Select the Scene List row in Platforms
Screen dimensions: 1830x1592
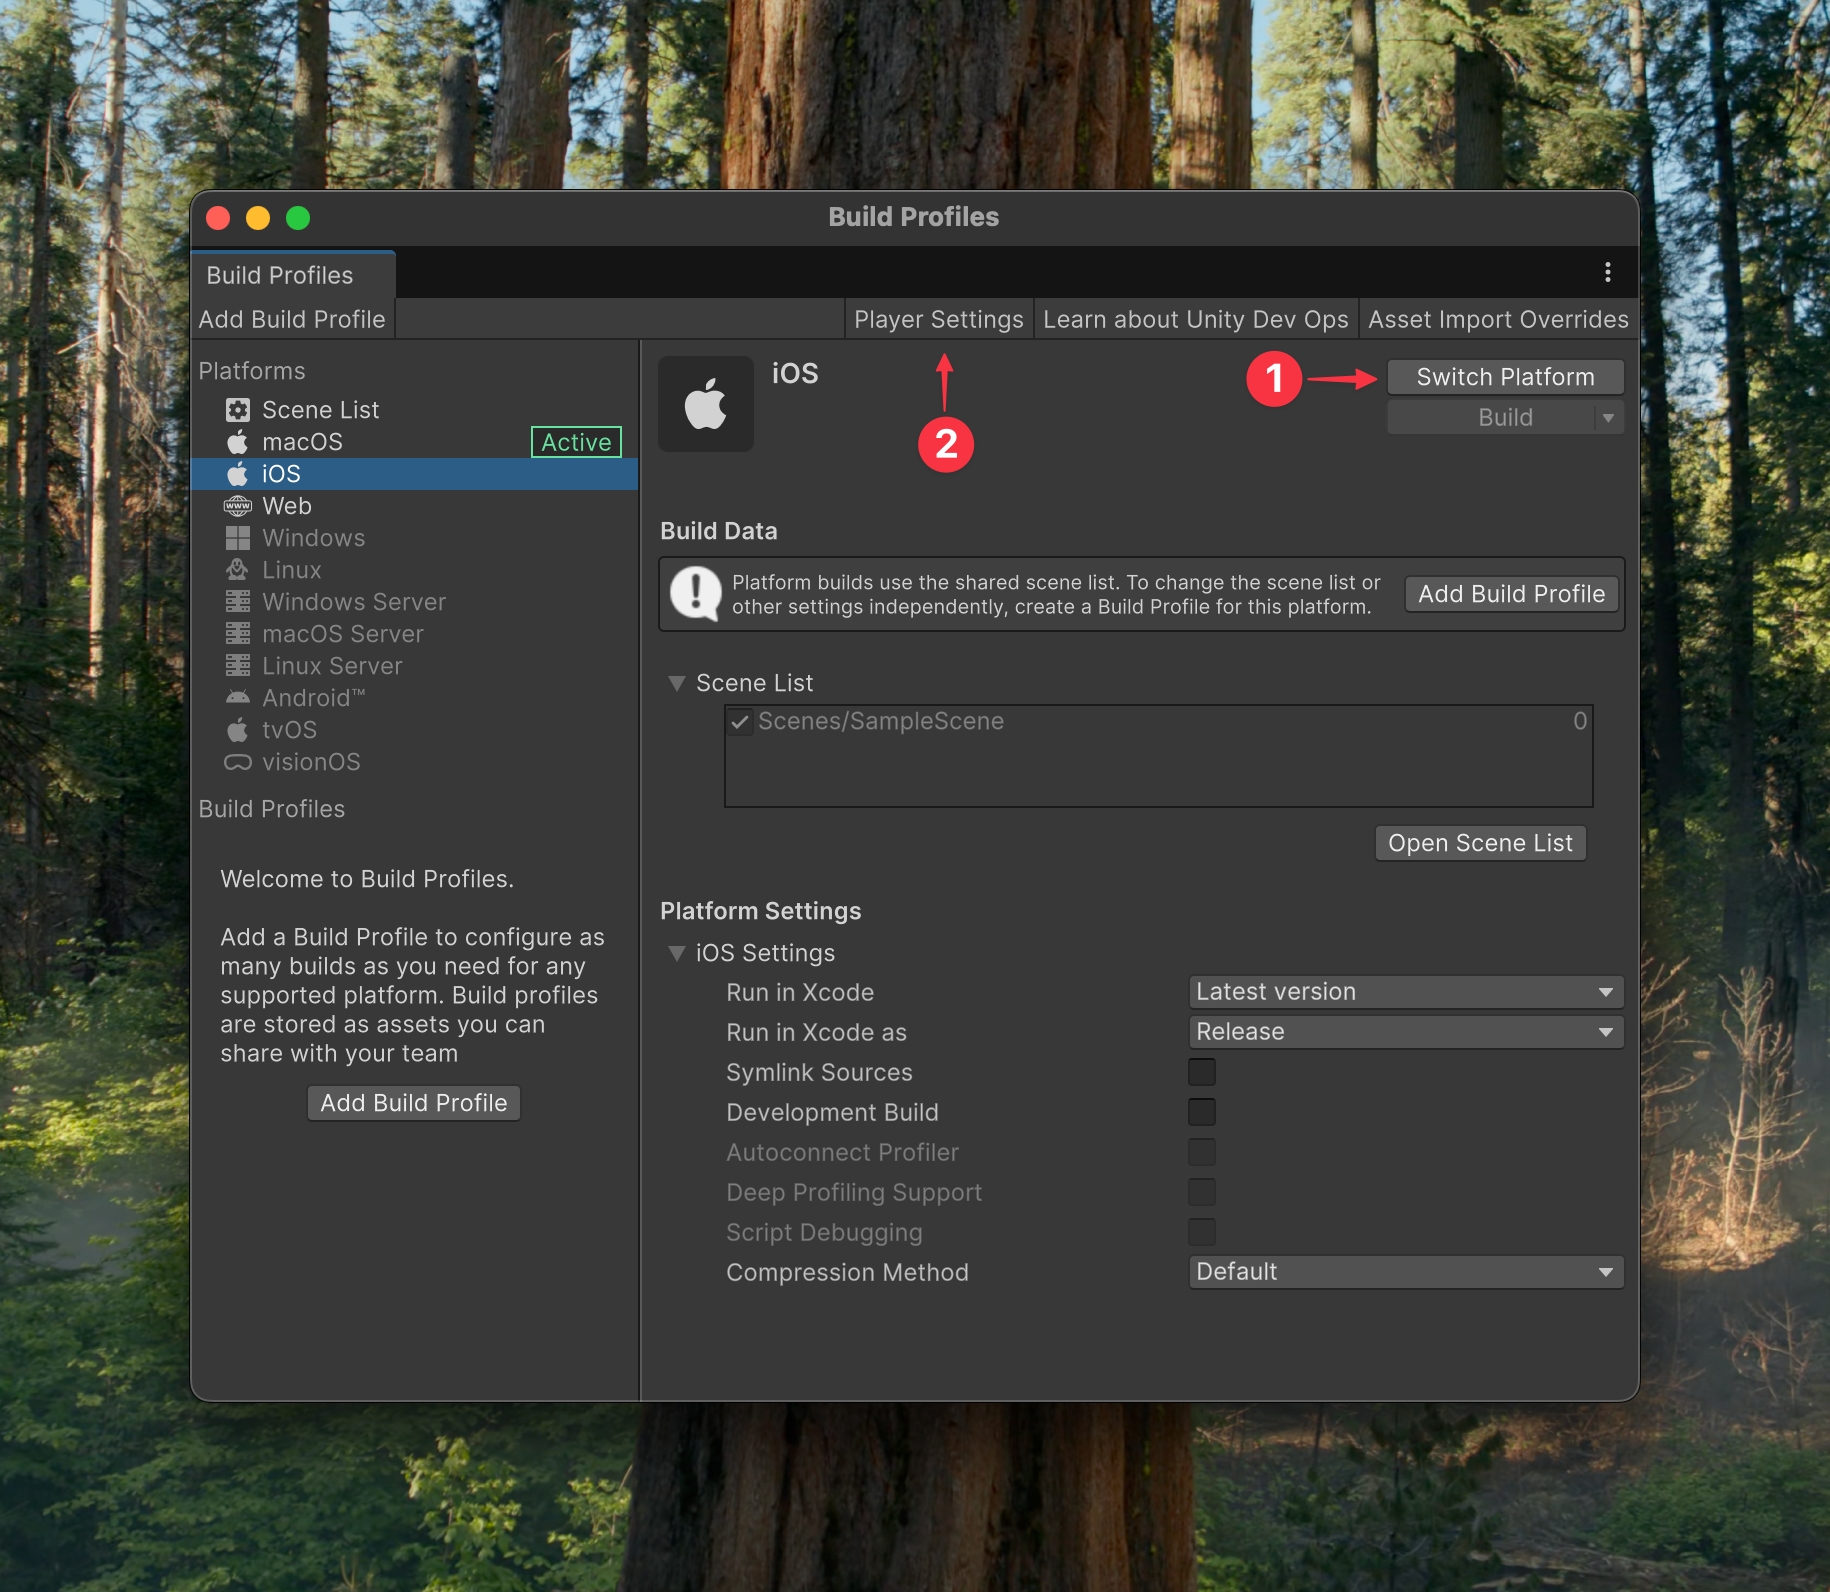tap(414, 410)
